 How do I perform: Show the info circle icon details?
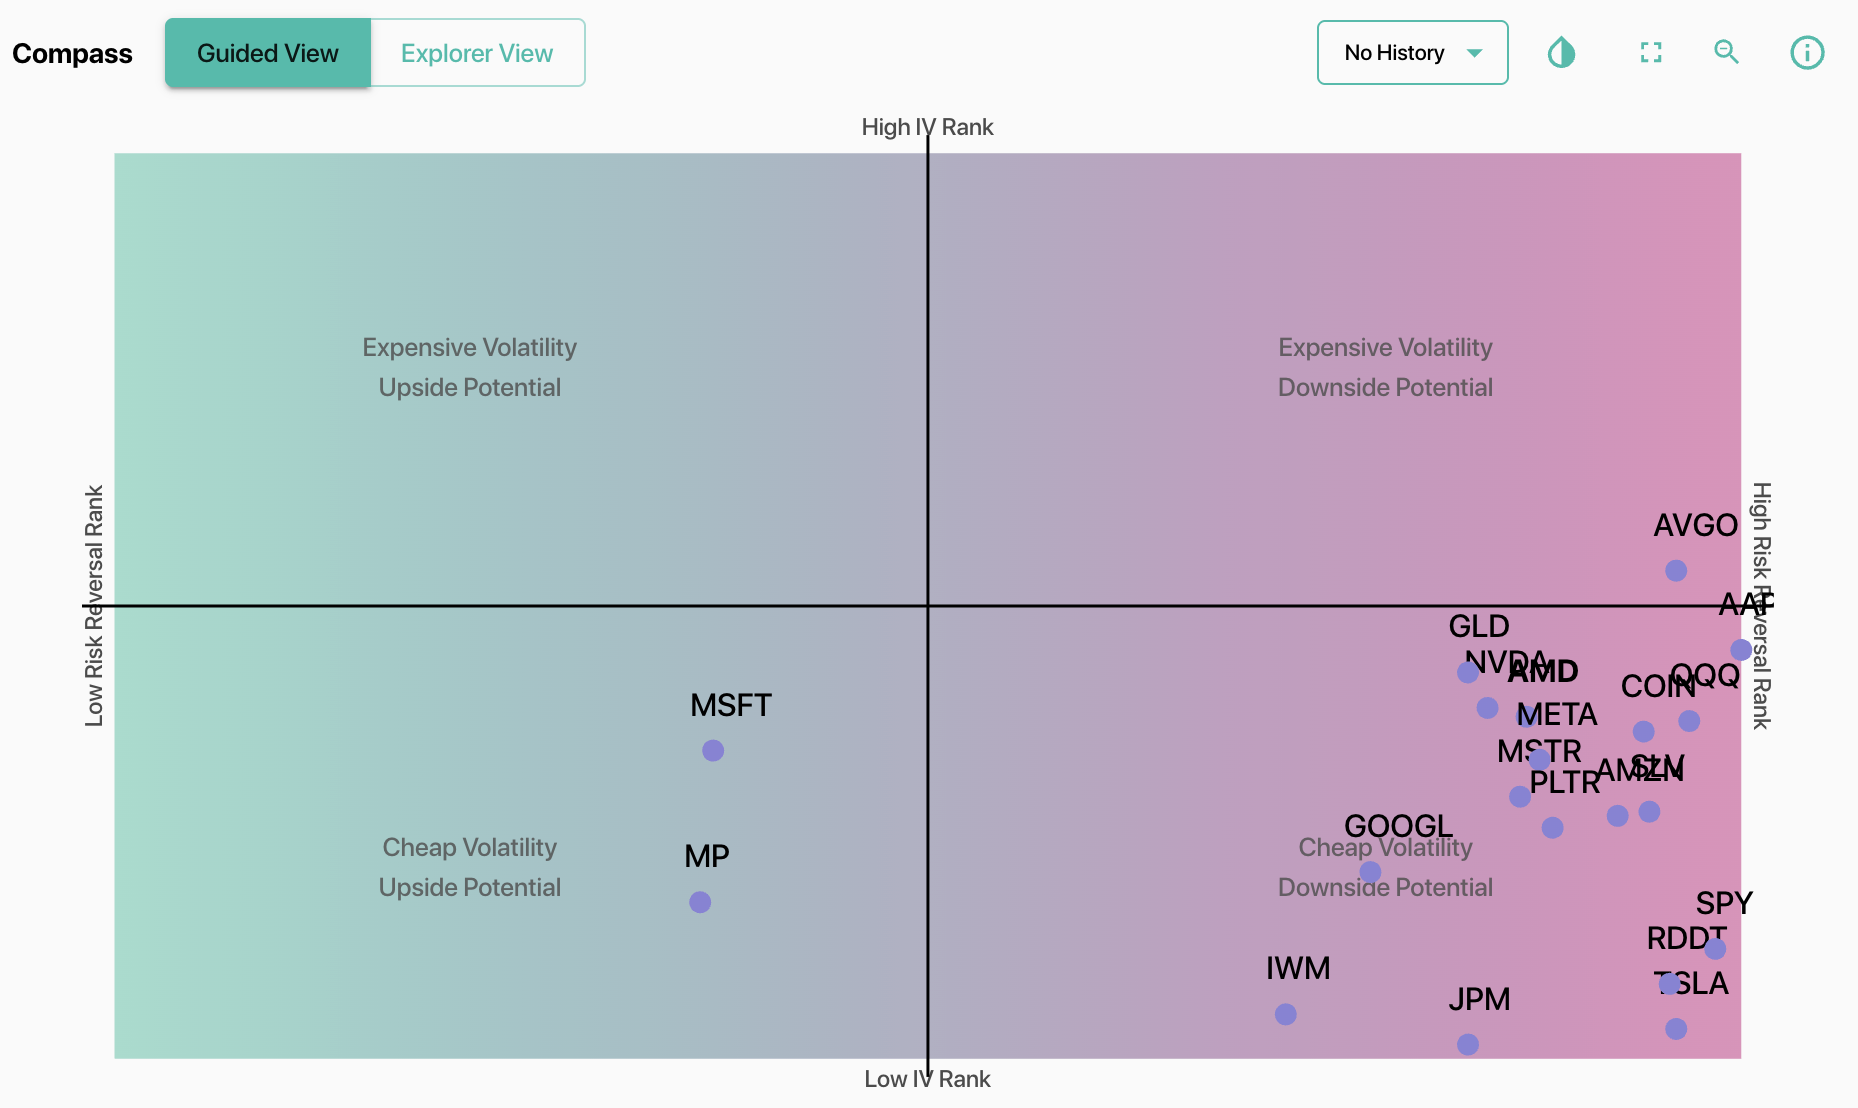coord(1807,53)
